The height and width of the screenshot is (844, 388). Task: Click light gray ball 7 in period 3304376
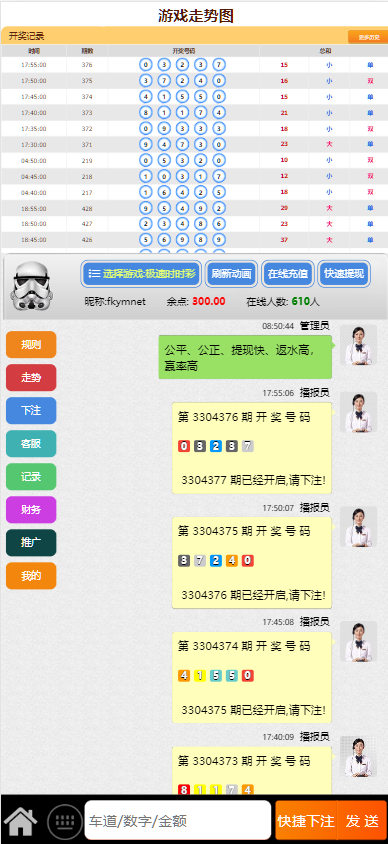[x=248, y=446]
